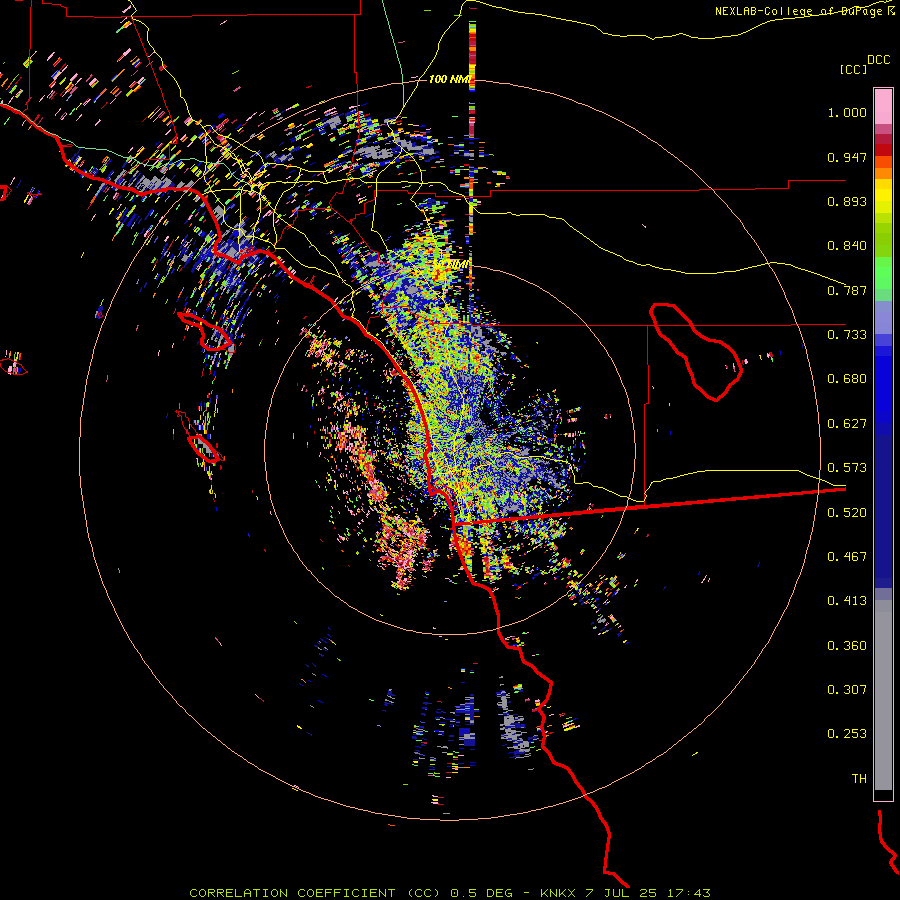Click the 100 NM range ring label
This screenshot has height=900, width=900.
pyautogui.click(x=449, y=79)
